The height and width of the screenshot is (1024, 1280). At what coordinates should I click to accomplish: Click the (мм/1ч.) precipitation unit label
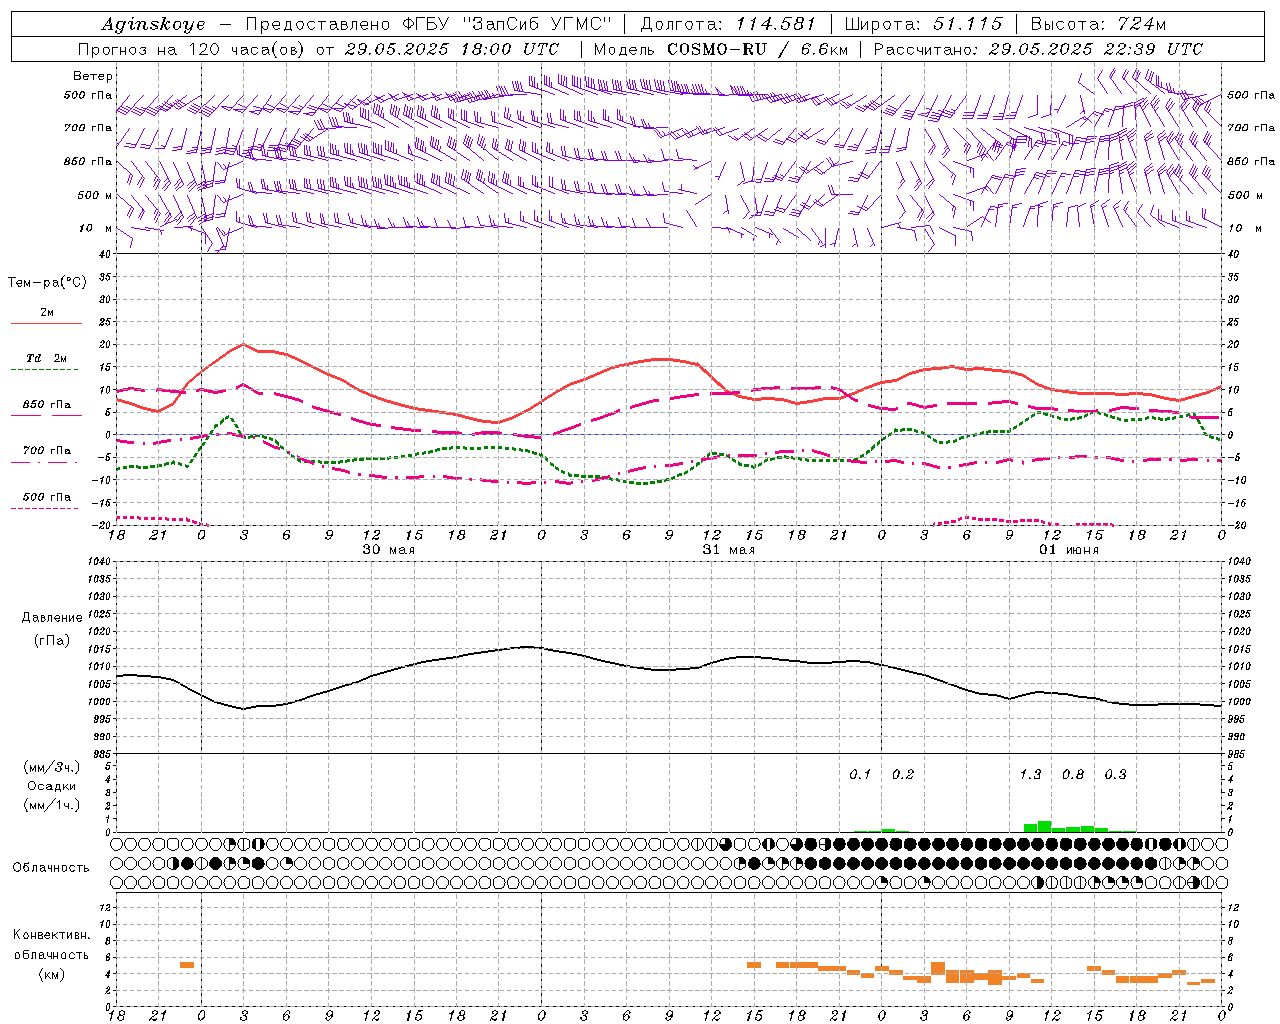point(52,805)
